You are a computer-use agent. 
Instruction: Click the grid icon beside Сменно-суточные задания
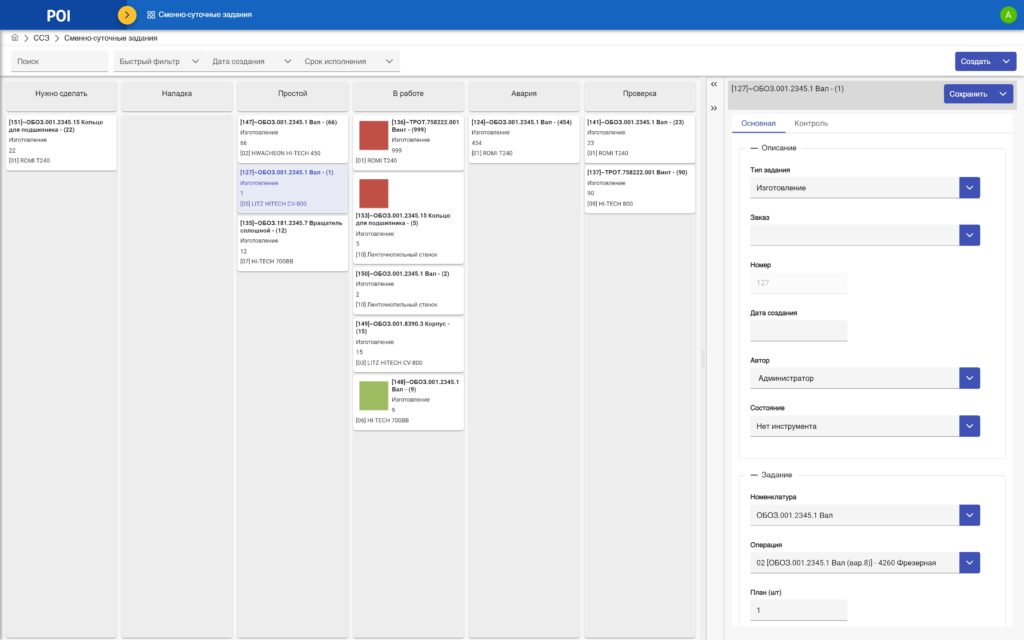151,14
